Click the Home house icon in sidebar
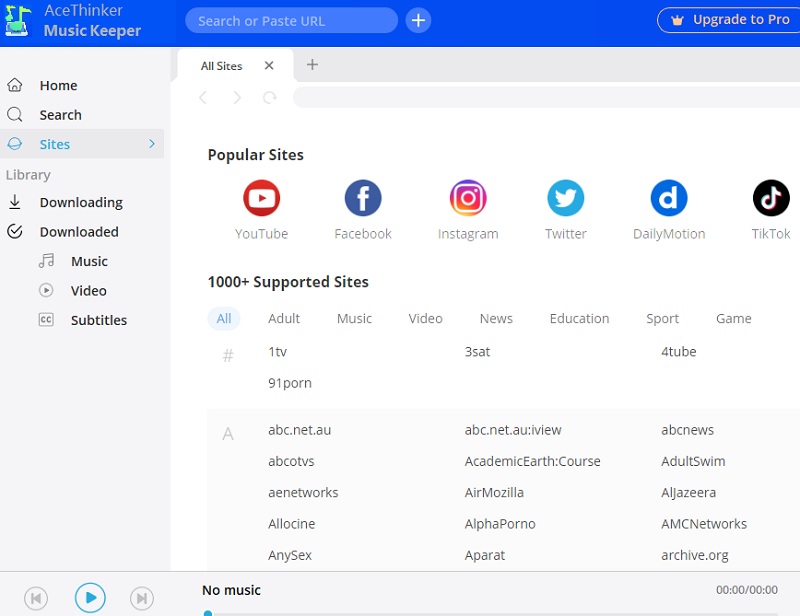Image resolution: width=800 pixels, height=616 pixels. pos(15,85)
